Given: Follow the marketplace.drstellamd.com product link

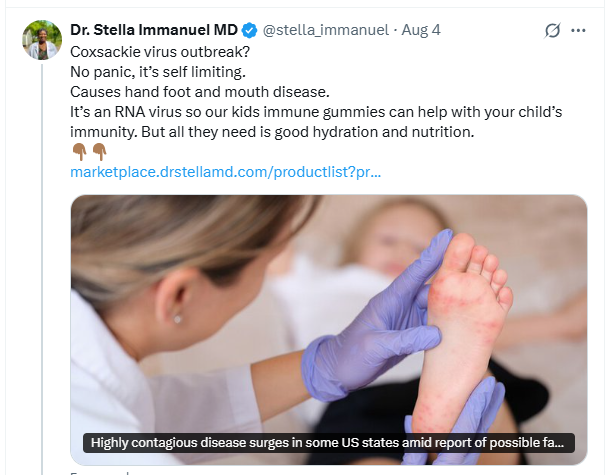Looking at the screenshot, I should [x=225, y=172].
